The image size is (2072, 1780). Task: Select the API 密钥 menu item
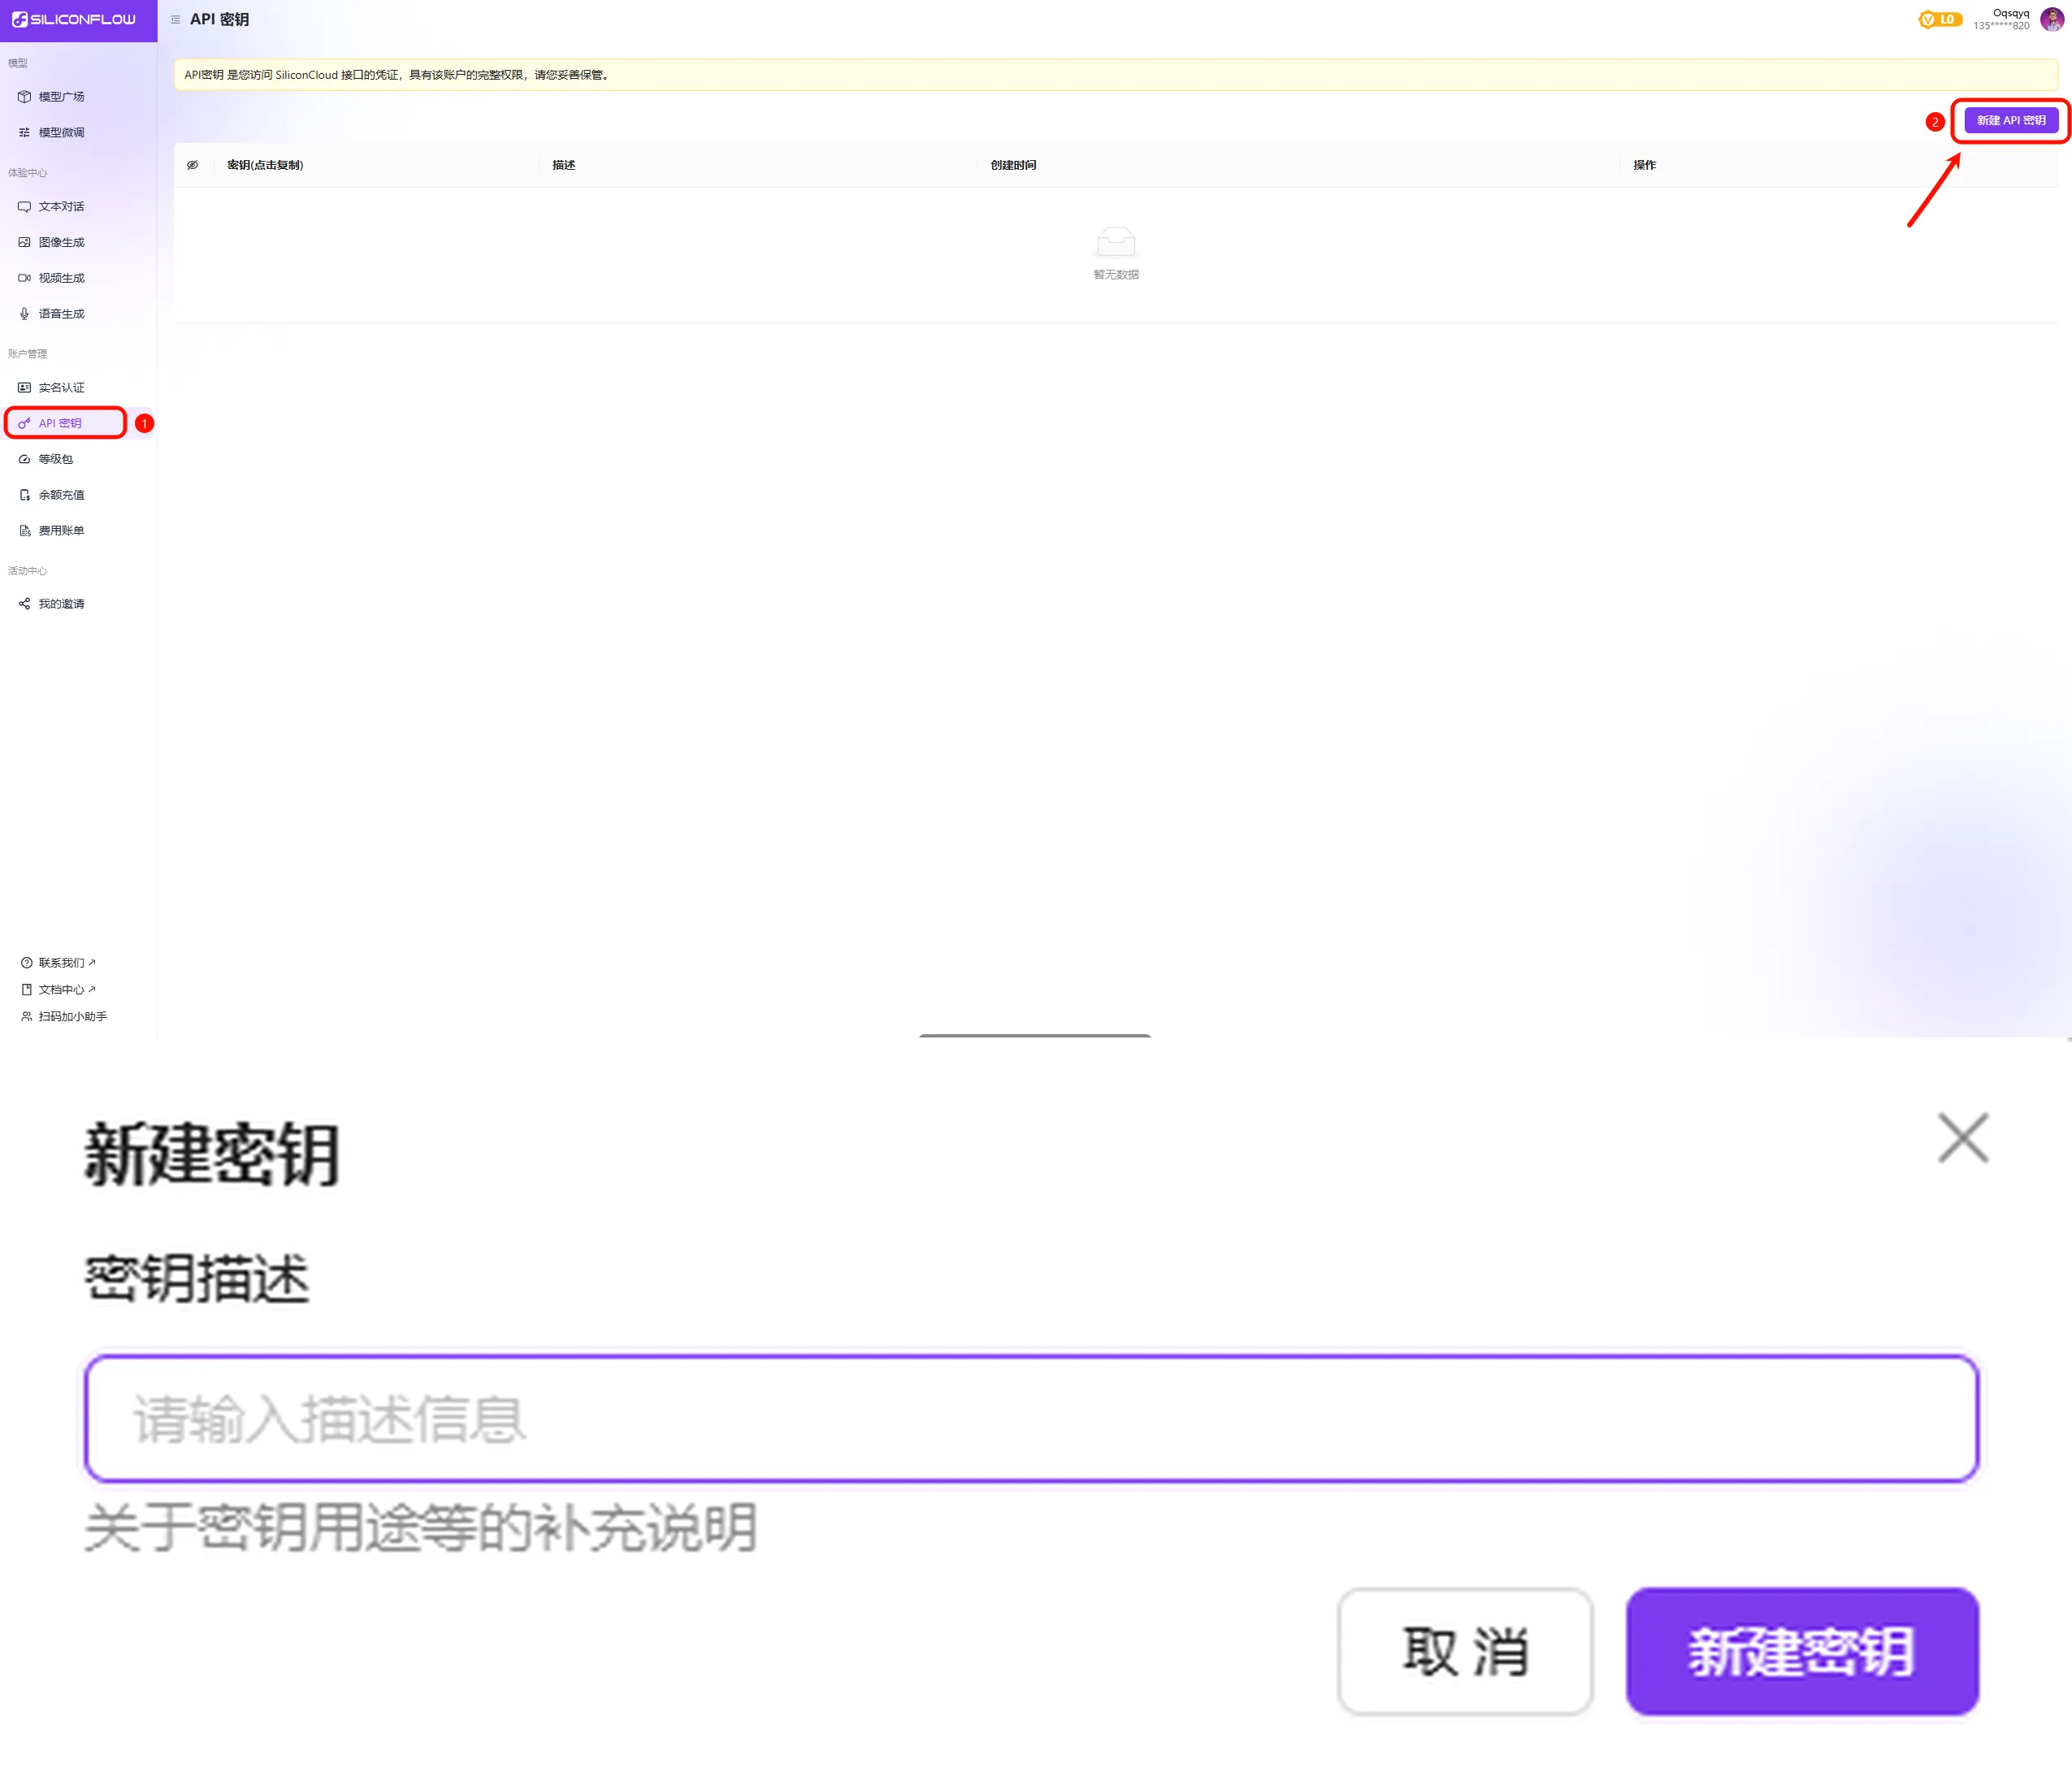point(63,422)
